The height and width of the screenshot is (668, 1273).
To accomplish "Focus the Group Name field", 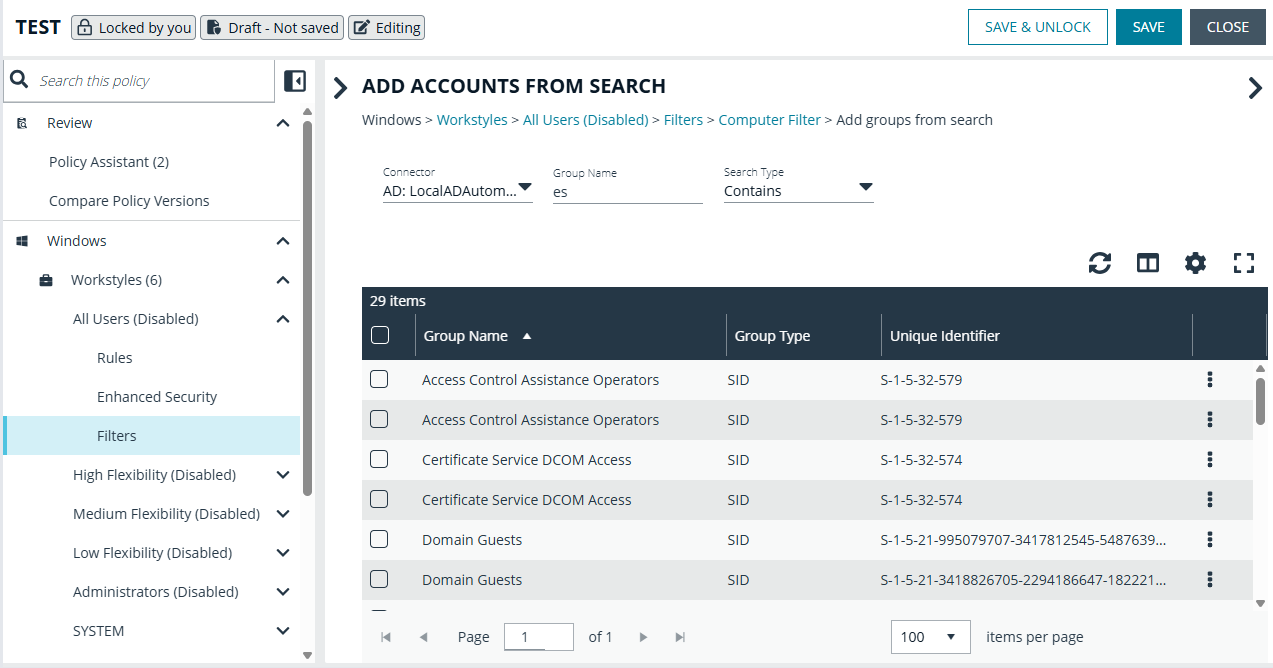I will [628, 191].
